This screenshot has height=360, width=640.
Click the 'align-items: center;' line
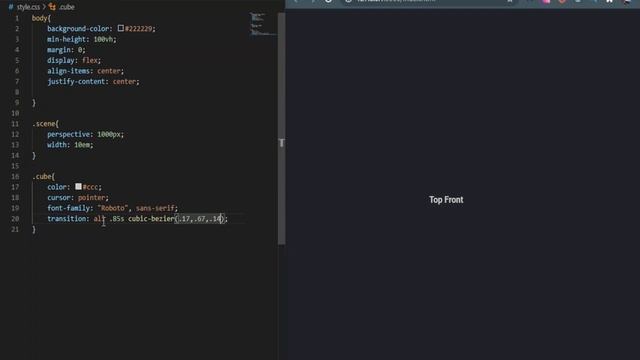click(85, 71)
